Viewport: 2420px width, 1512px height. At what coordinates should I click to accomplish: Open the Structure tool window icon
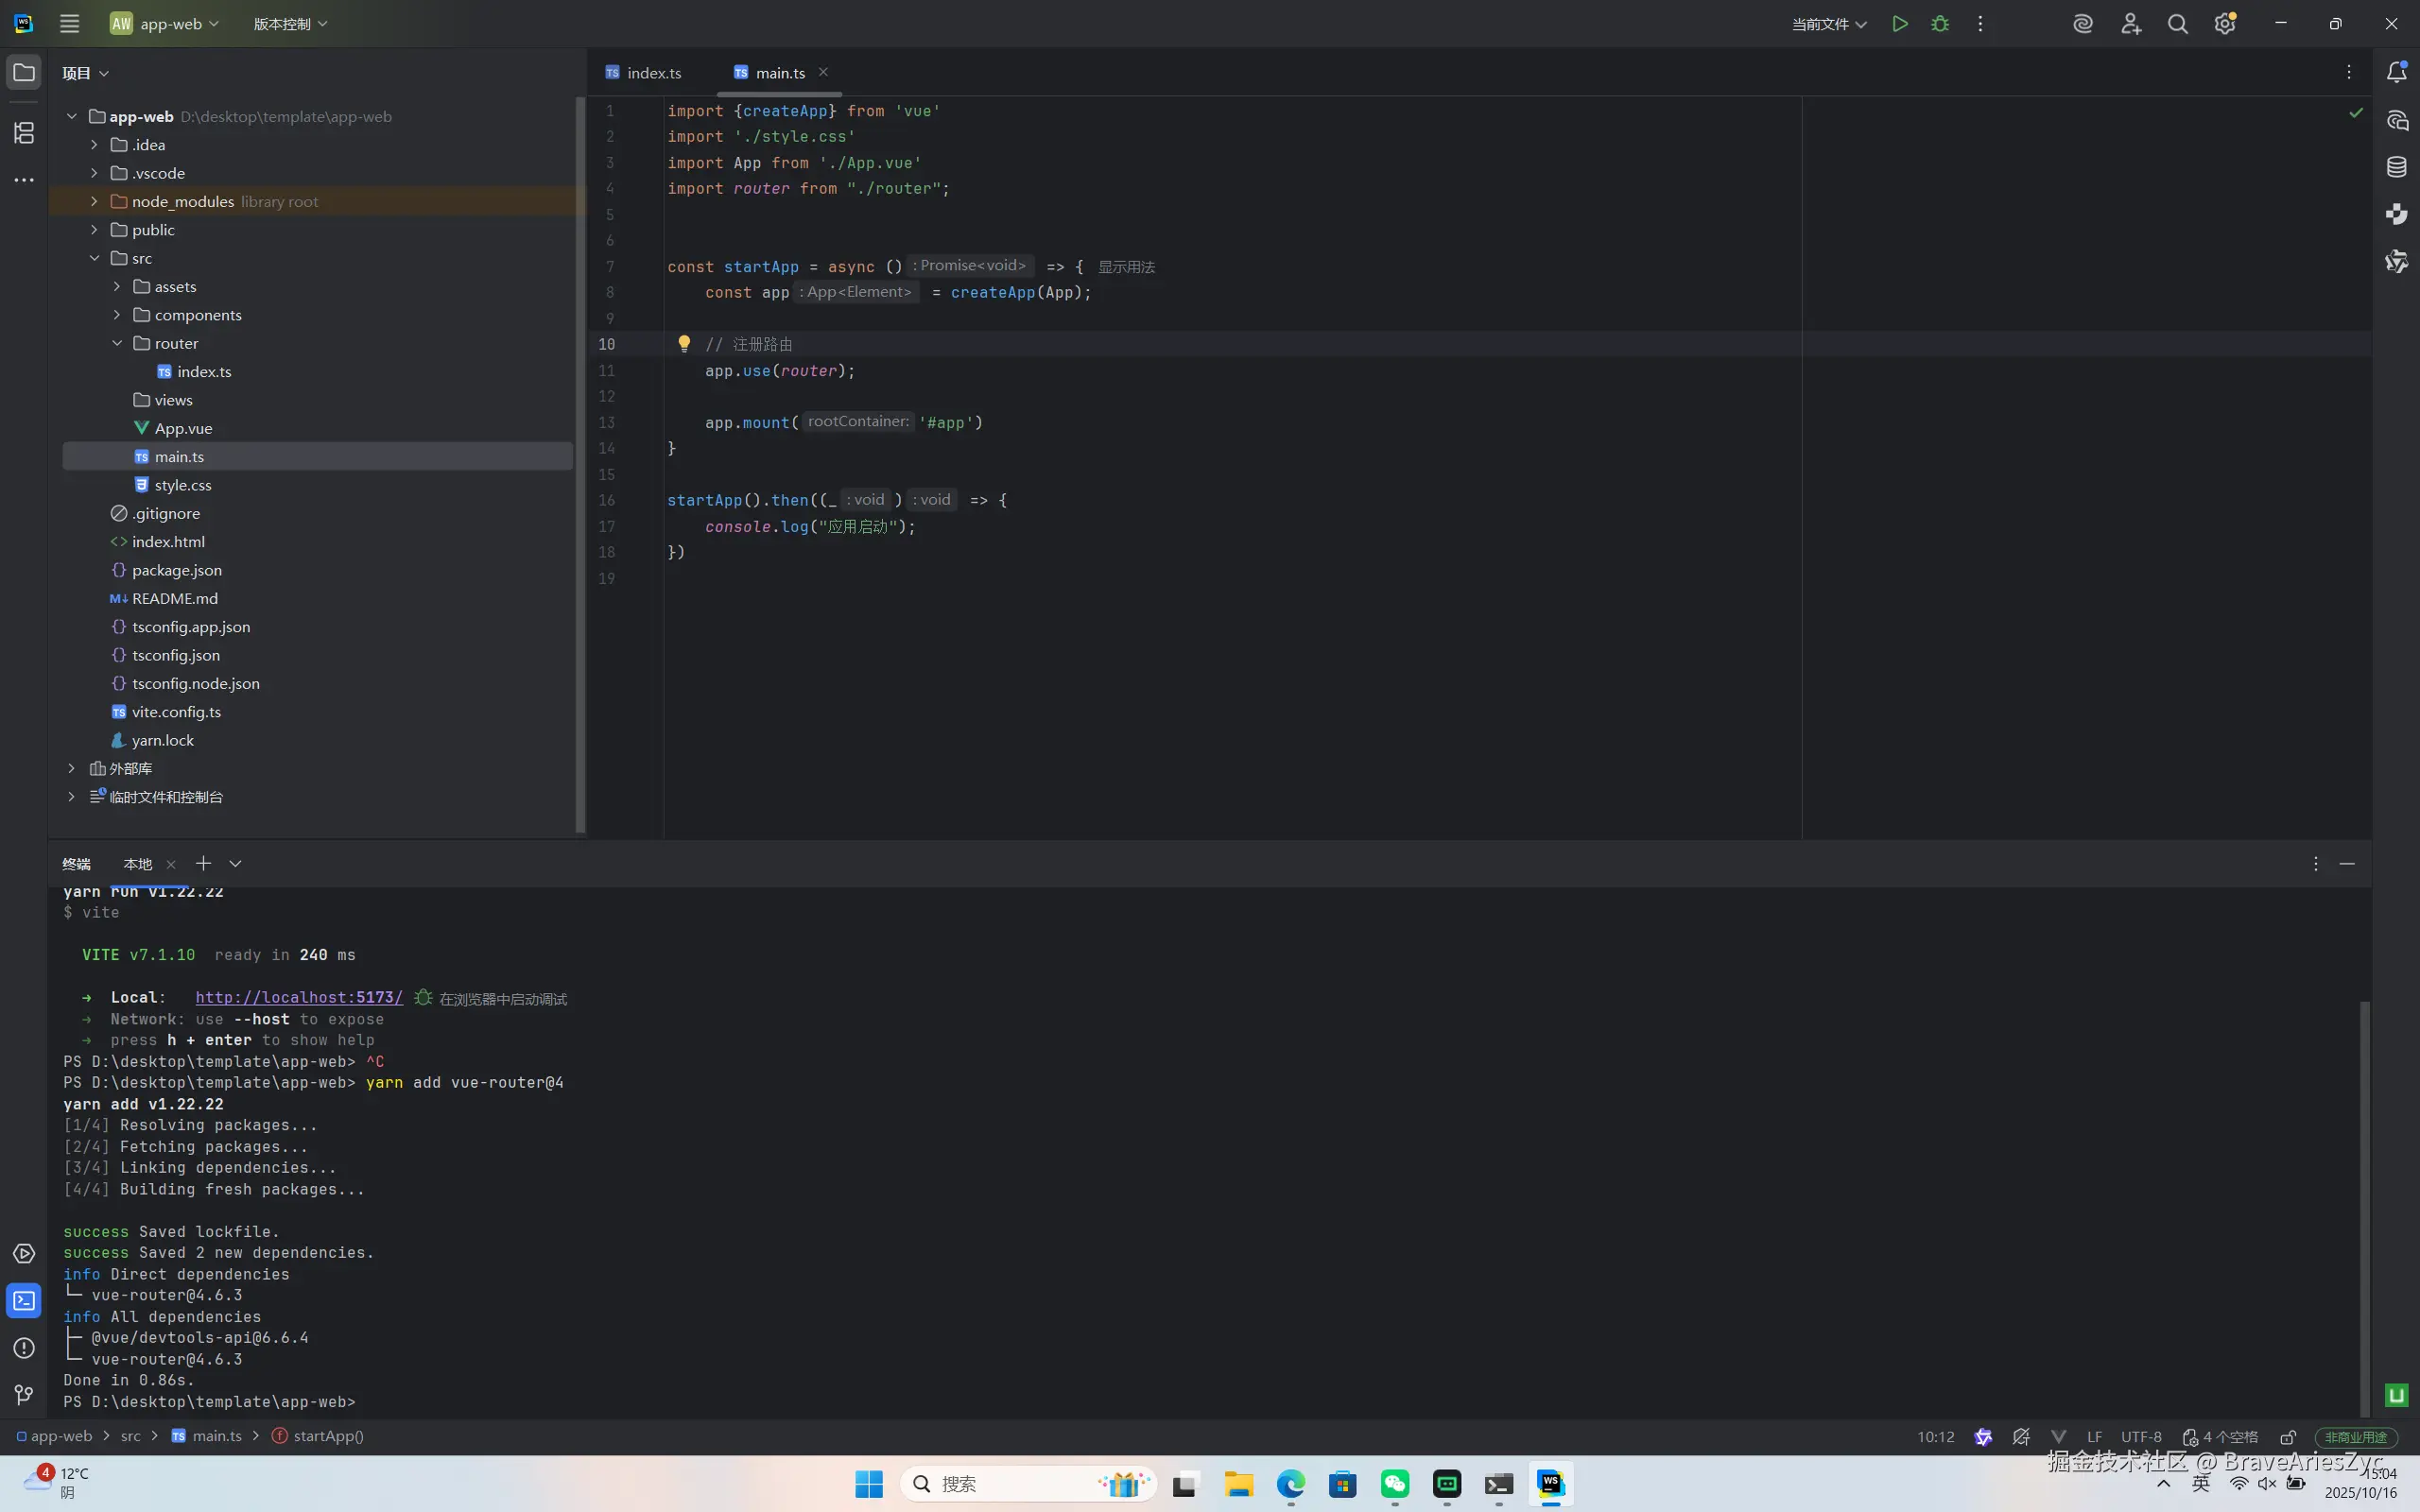(x=24, y=132)
